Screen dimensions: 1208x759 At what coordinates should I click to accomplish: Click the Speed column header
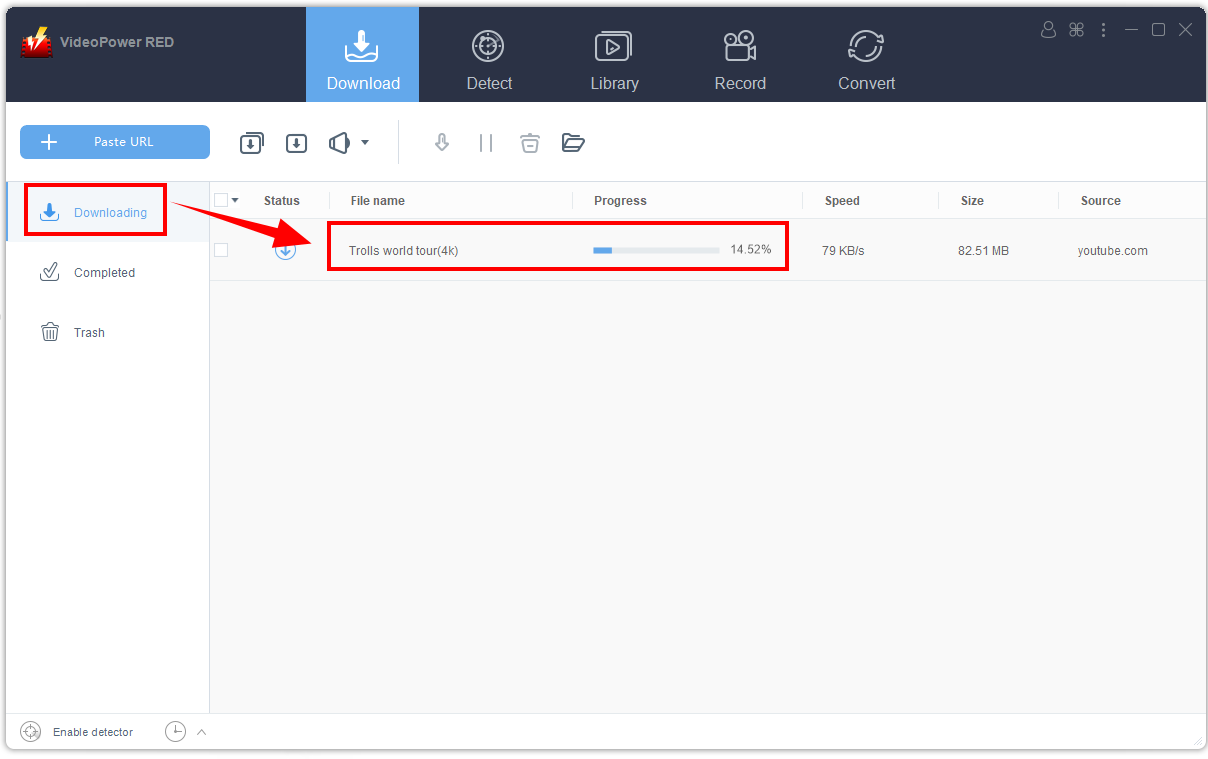coord(842,201)
